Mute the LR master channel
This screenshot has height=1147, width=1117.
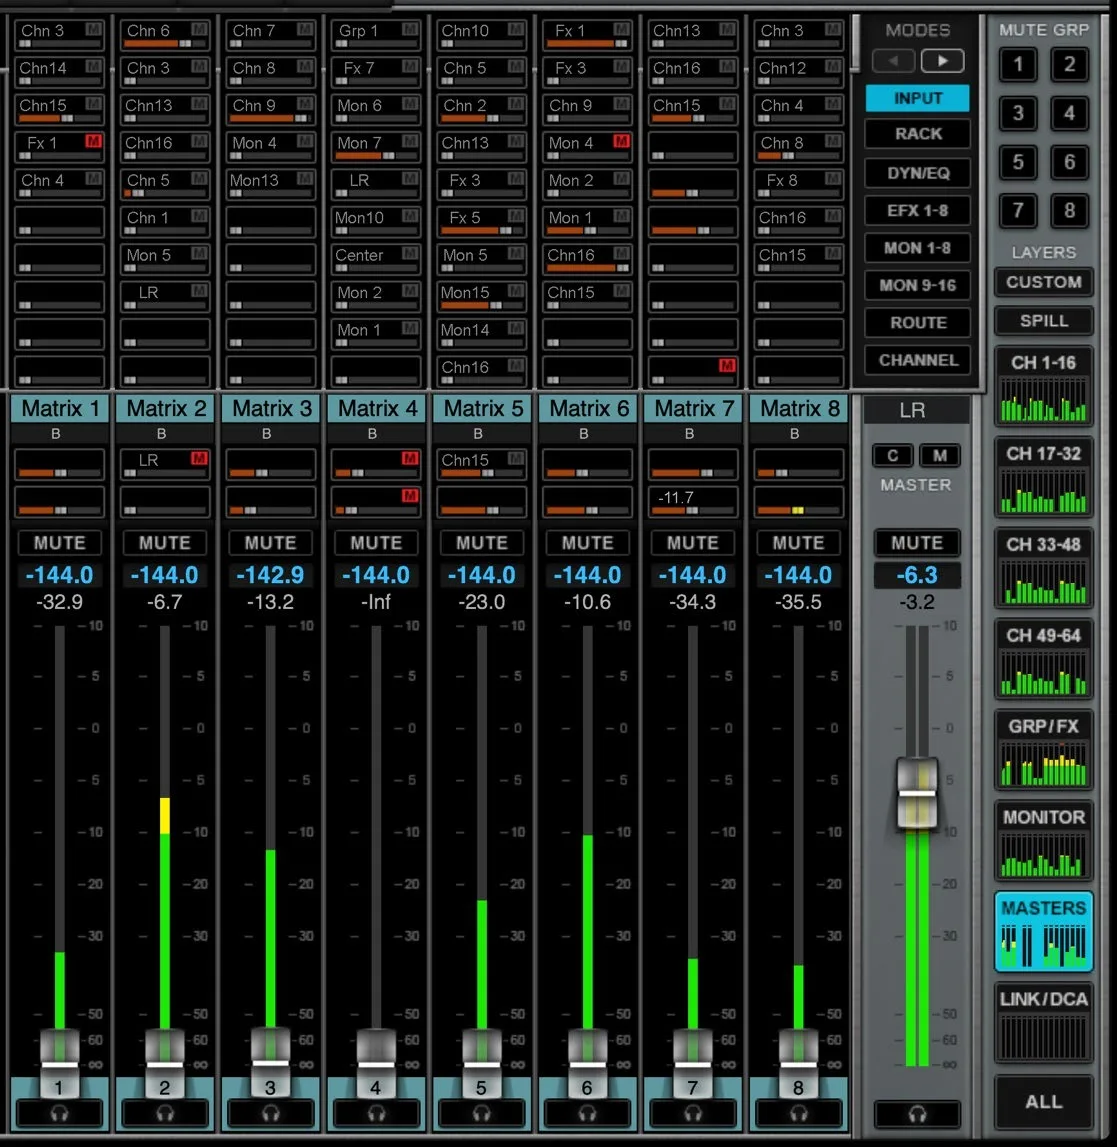[x=917, y=543]
